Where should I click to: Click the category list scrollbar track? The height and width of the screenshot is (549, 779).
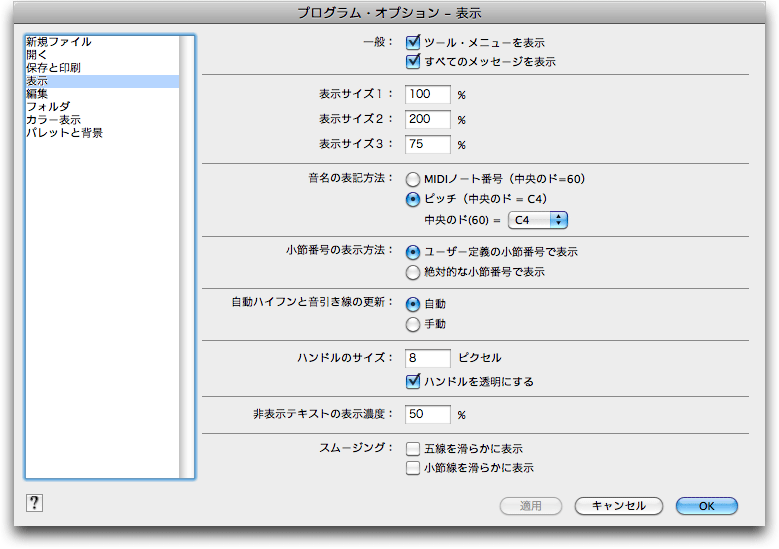point(187,256)
